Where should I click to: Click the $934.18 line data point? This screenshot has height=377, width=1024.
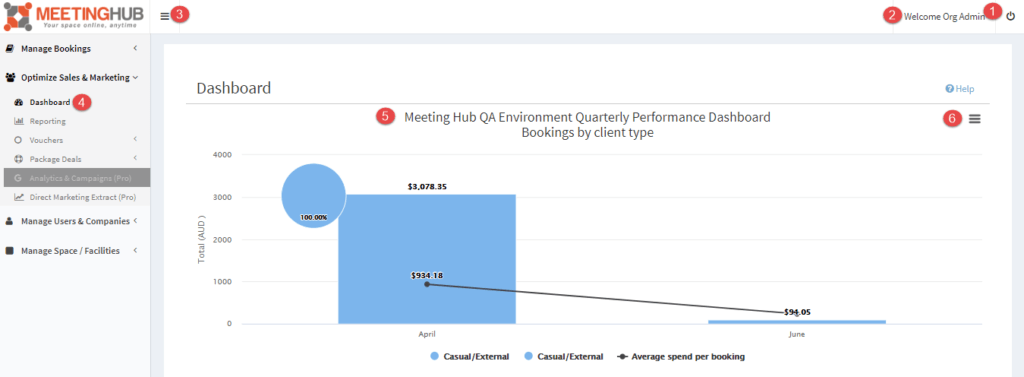427,284
